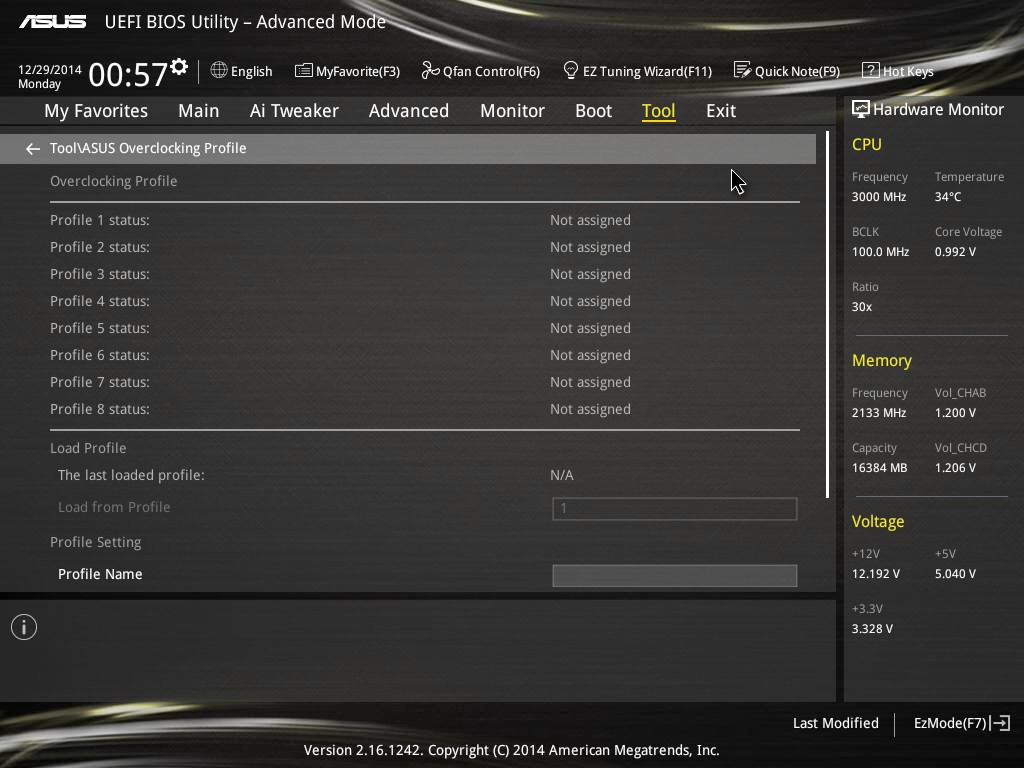
Task: Click the Hardware Monitor display icon
Action: (860, 110)
